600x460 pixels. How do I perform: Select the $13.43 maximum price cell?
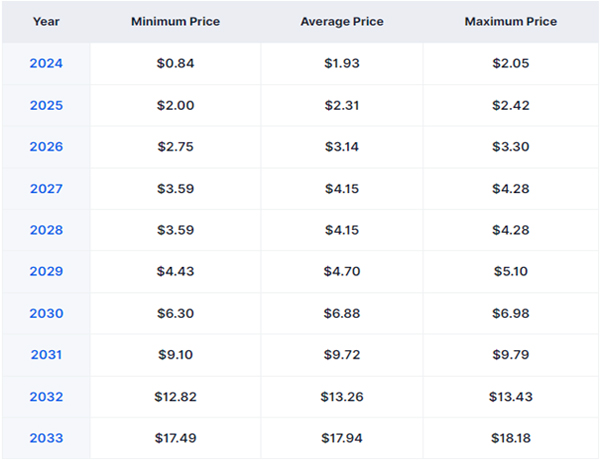click(x=511, y=397)
